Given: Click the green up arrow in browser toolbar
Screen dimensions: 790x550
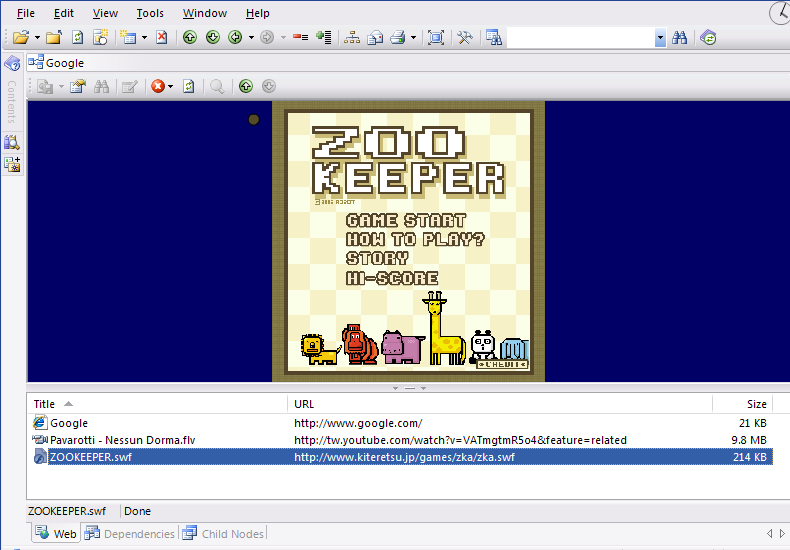Looking at the screenshot, I should coord(246,87).
